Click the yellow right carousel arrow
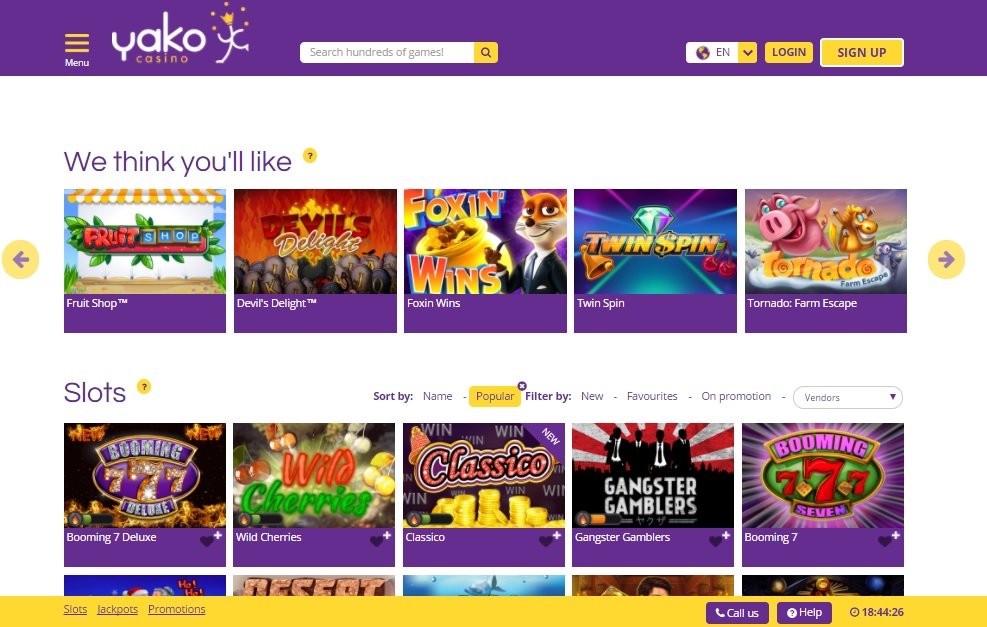The height and width of the screenshot is (627, 987). (946, 259)
